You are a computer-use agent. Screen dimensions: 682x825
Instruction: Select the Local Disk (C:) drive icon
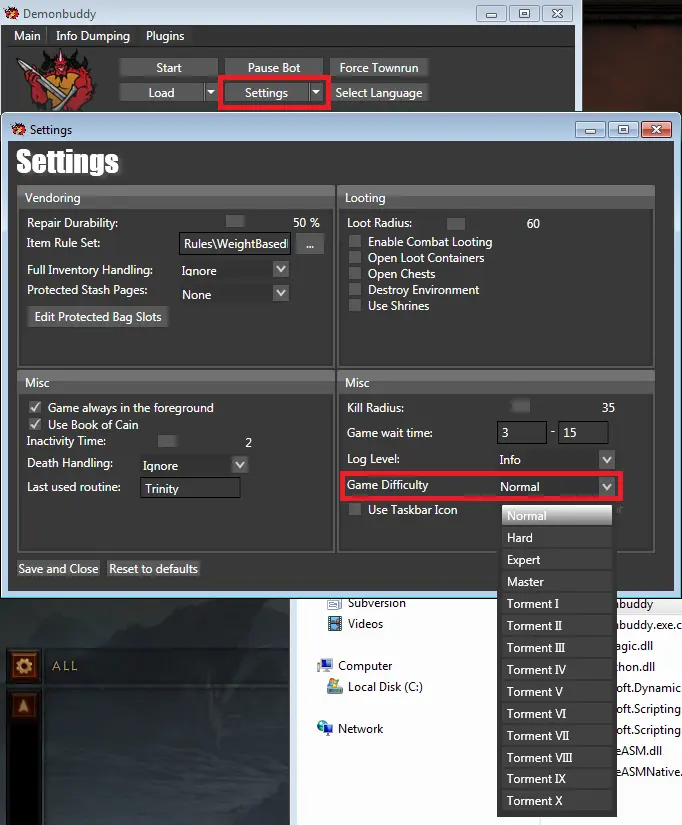click(x=335, y=687)
